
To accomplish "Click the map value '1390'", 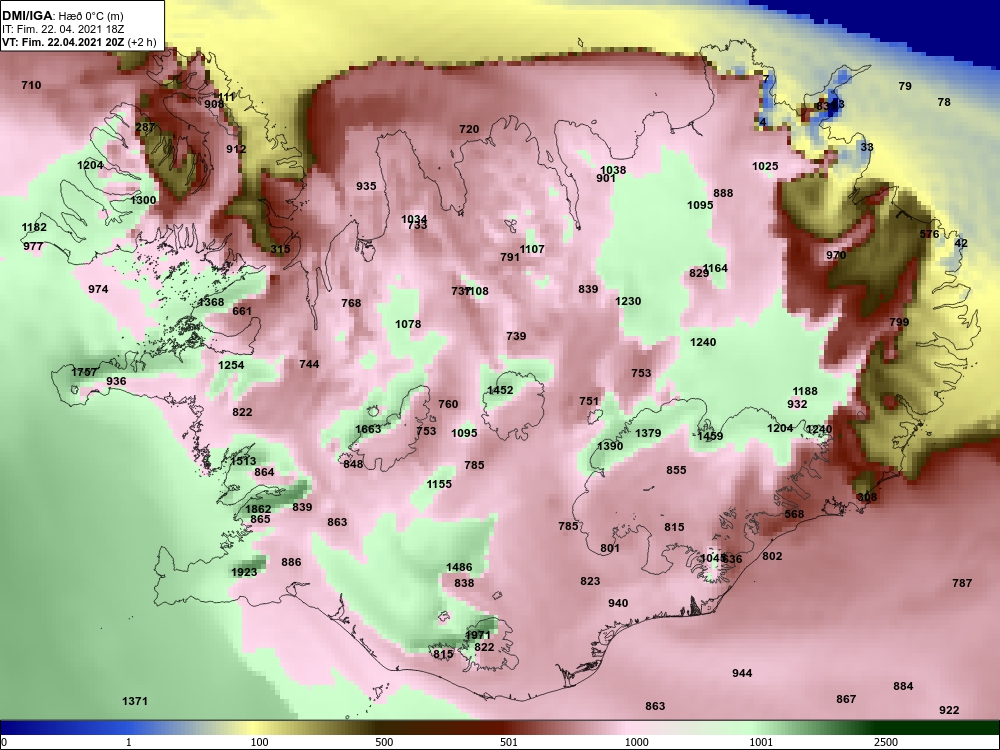I will [x=610, y=446].
